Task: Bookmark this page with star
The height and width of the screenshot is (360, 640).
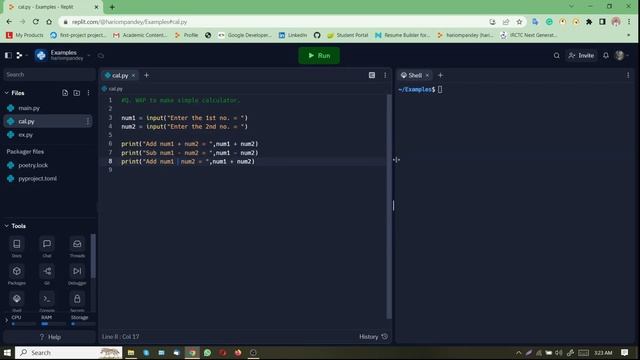Action: tap(519, 22)
